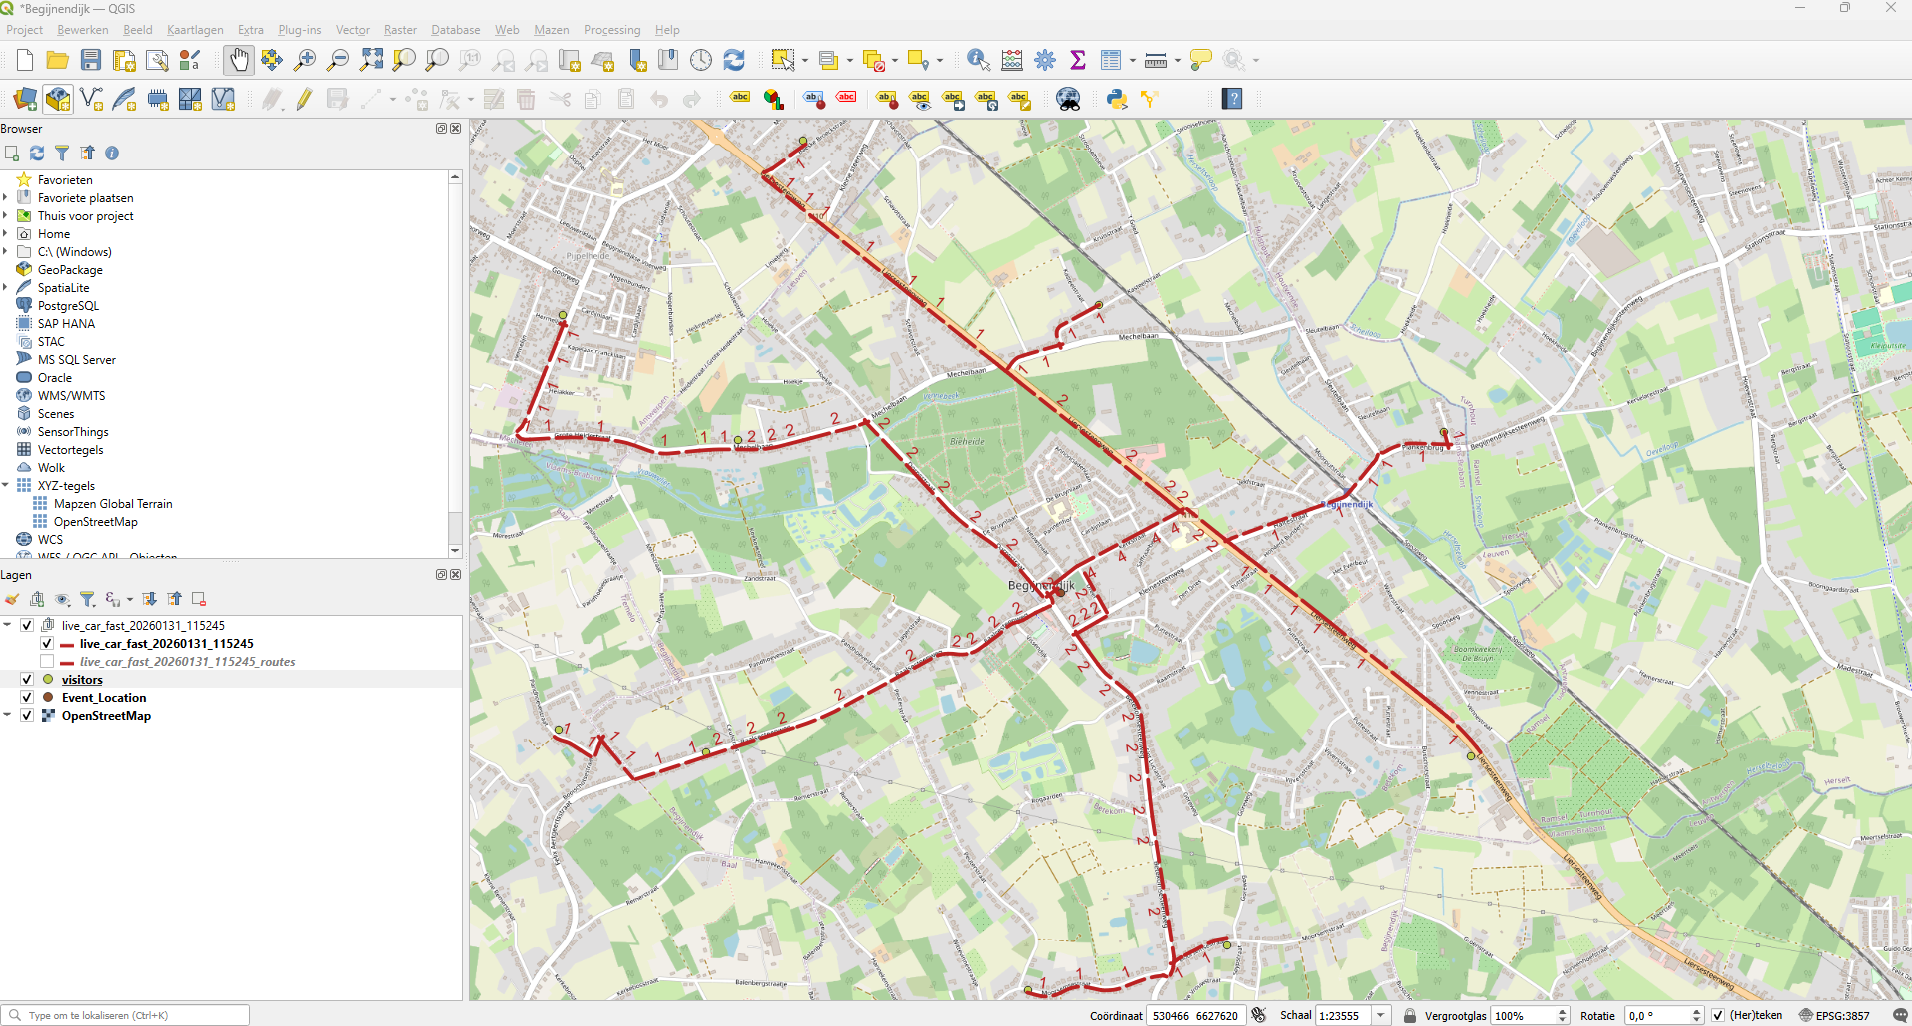This screenshot has height=1026, width=1912.
Task: Zoom to full extent icon
Action: click(x=371, y=60)
